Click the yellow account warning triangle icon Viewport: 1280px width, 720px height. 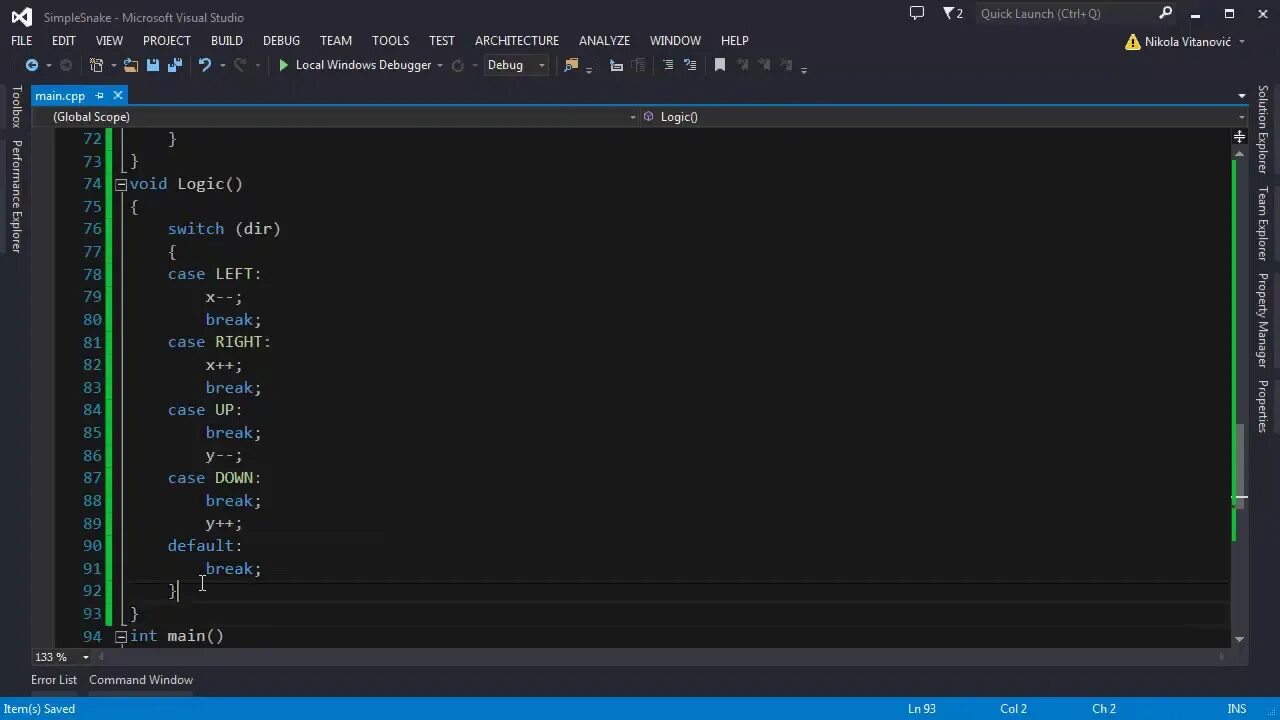pos(1132,42)
